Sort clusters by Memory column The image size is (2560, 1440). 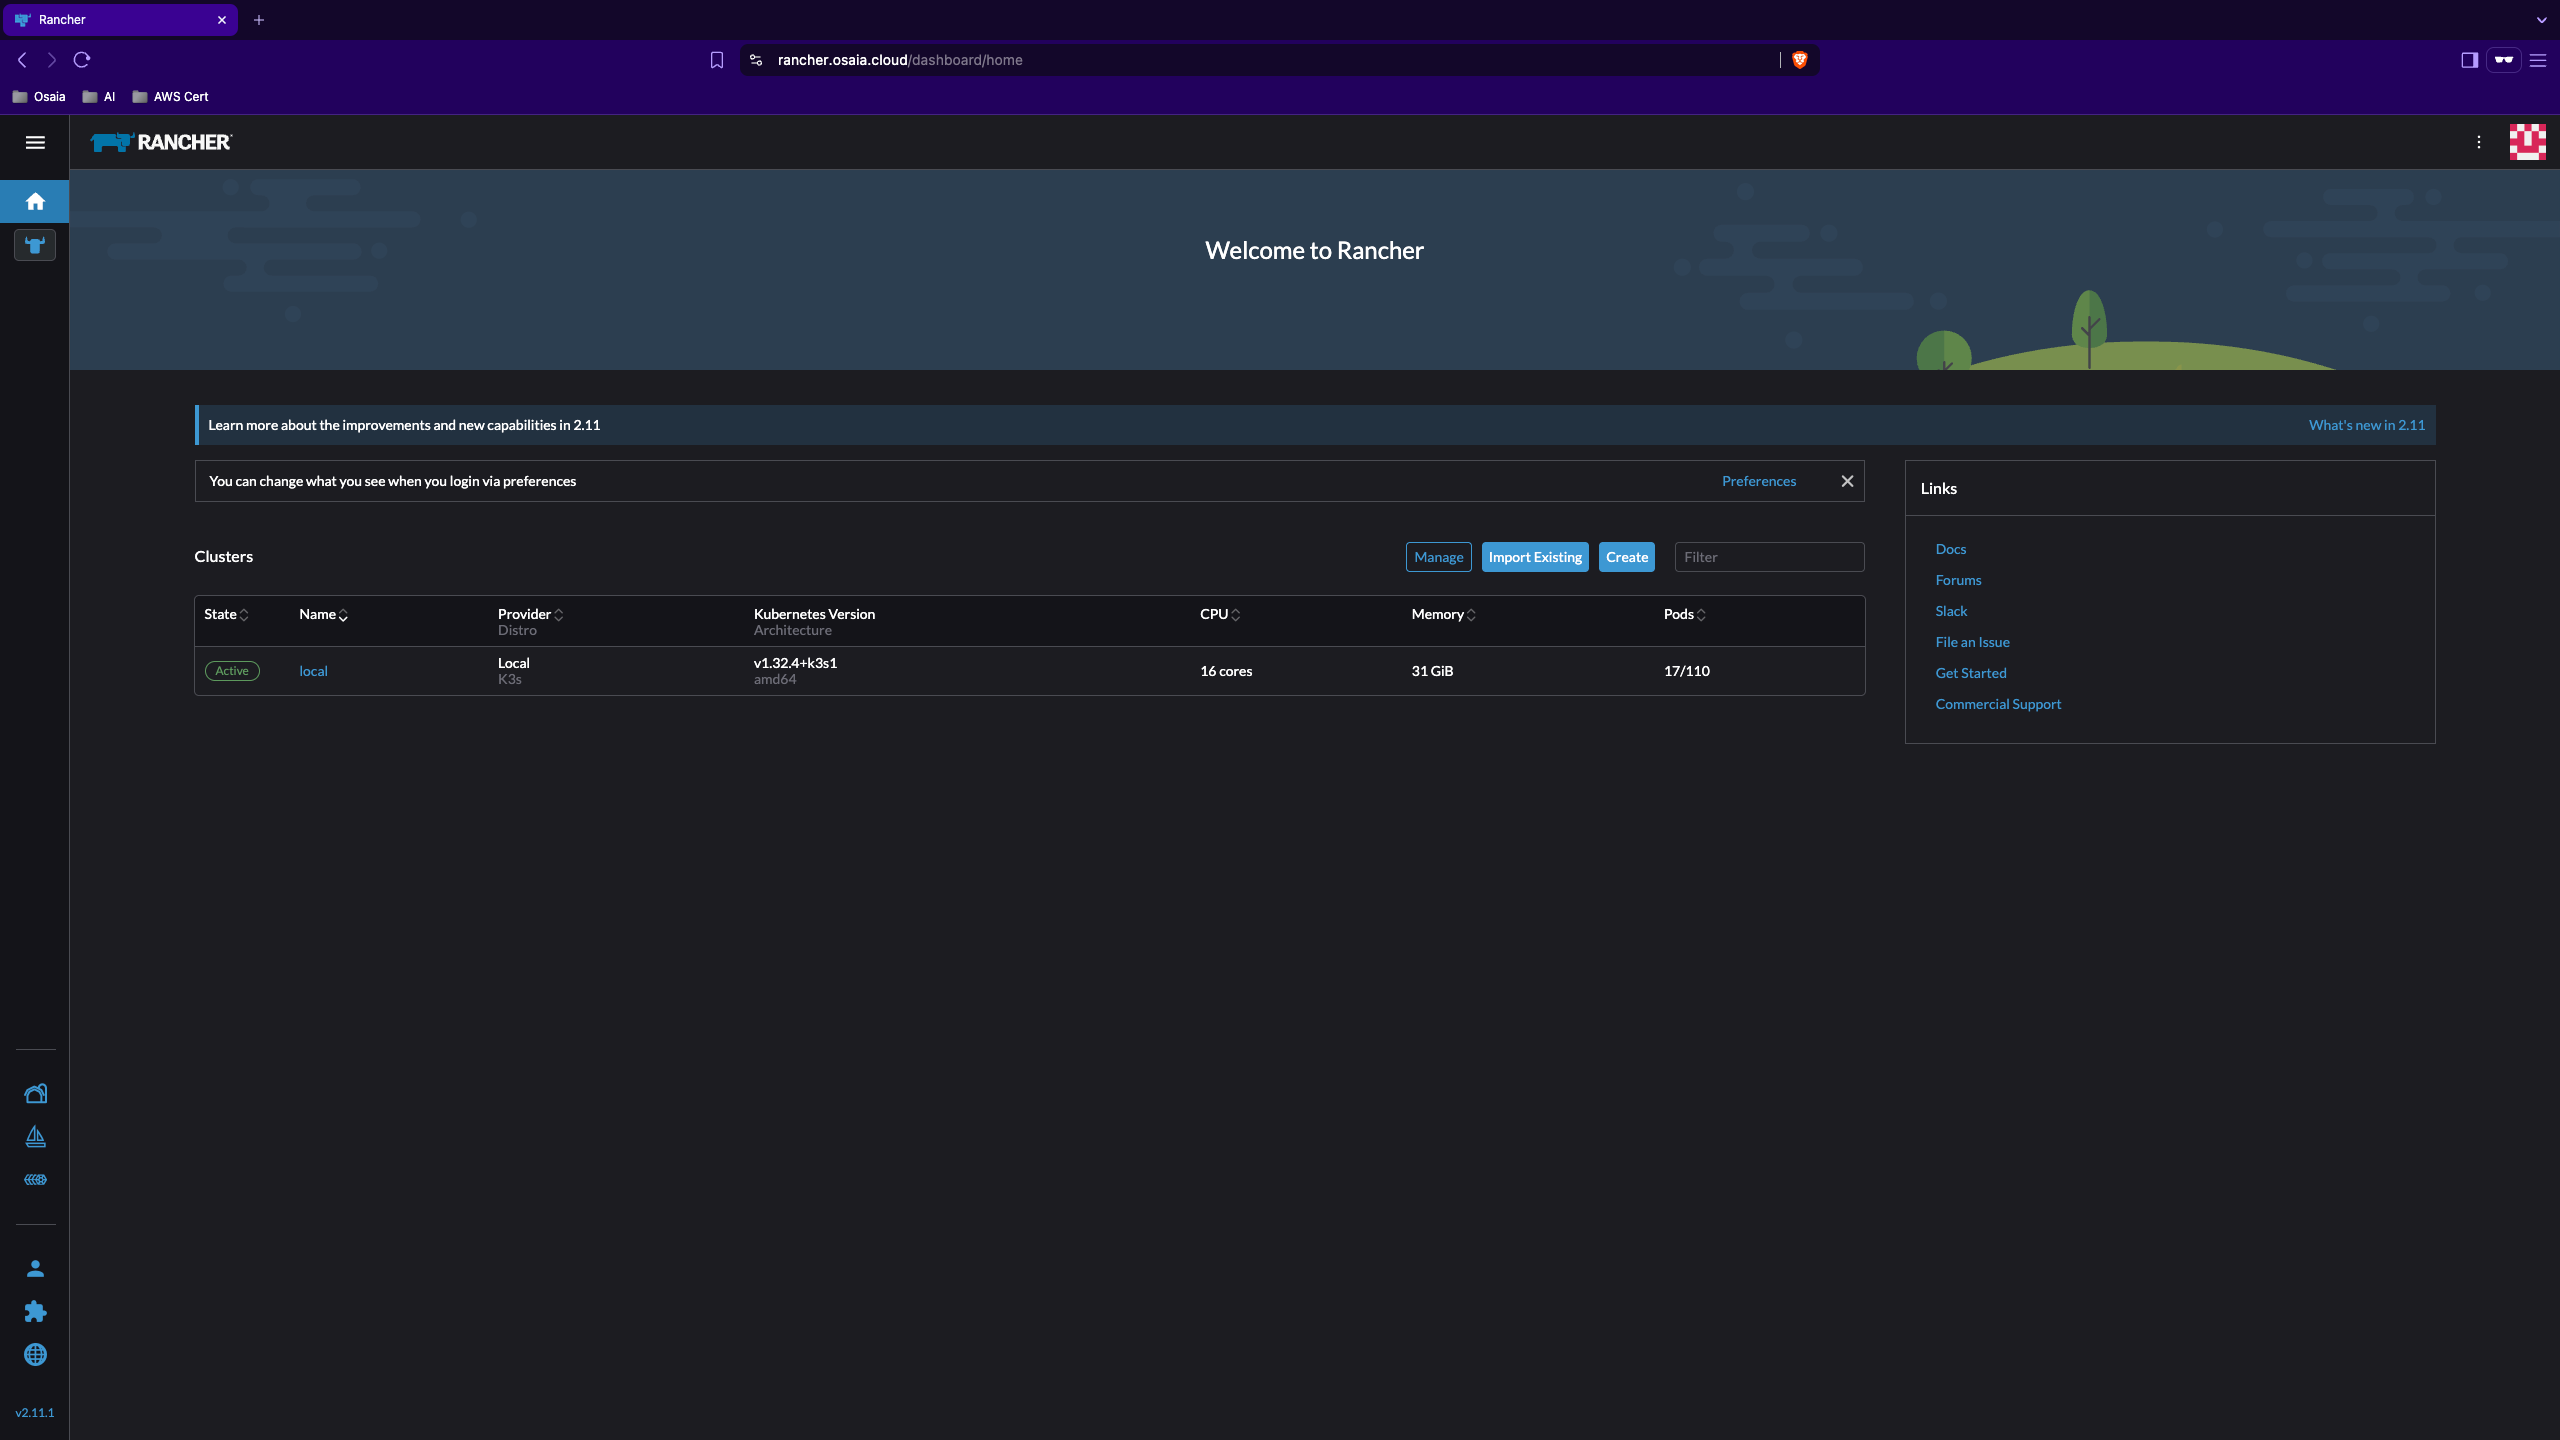[x=1443, y=614]
